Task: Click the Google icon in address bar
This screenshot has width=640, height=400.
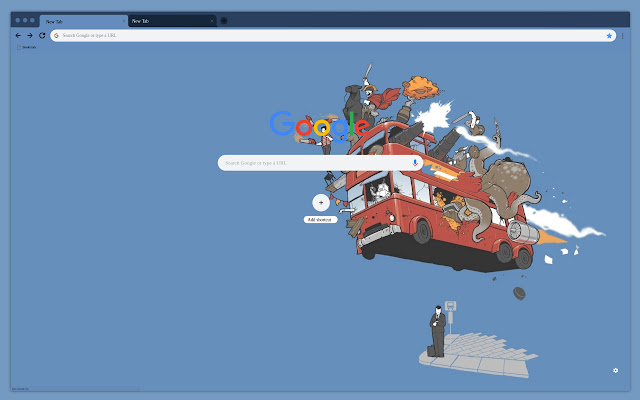Action: pyautogui.click(x=56, y=36)
